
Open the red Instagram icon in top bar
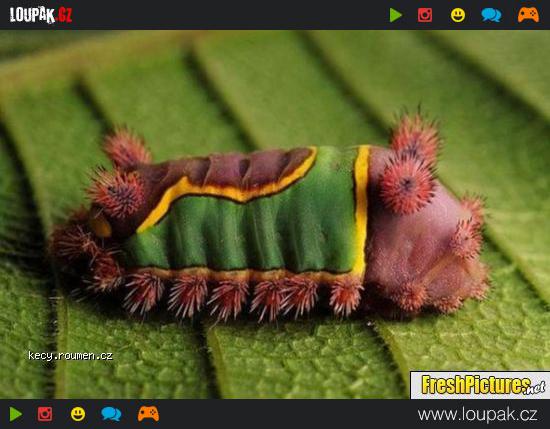(x=425, y=15)
